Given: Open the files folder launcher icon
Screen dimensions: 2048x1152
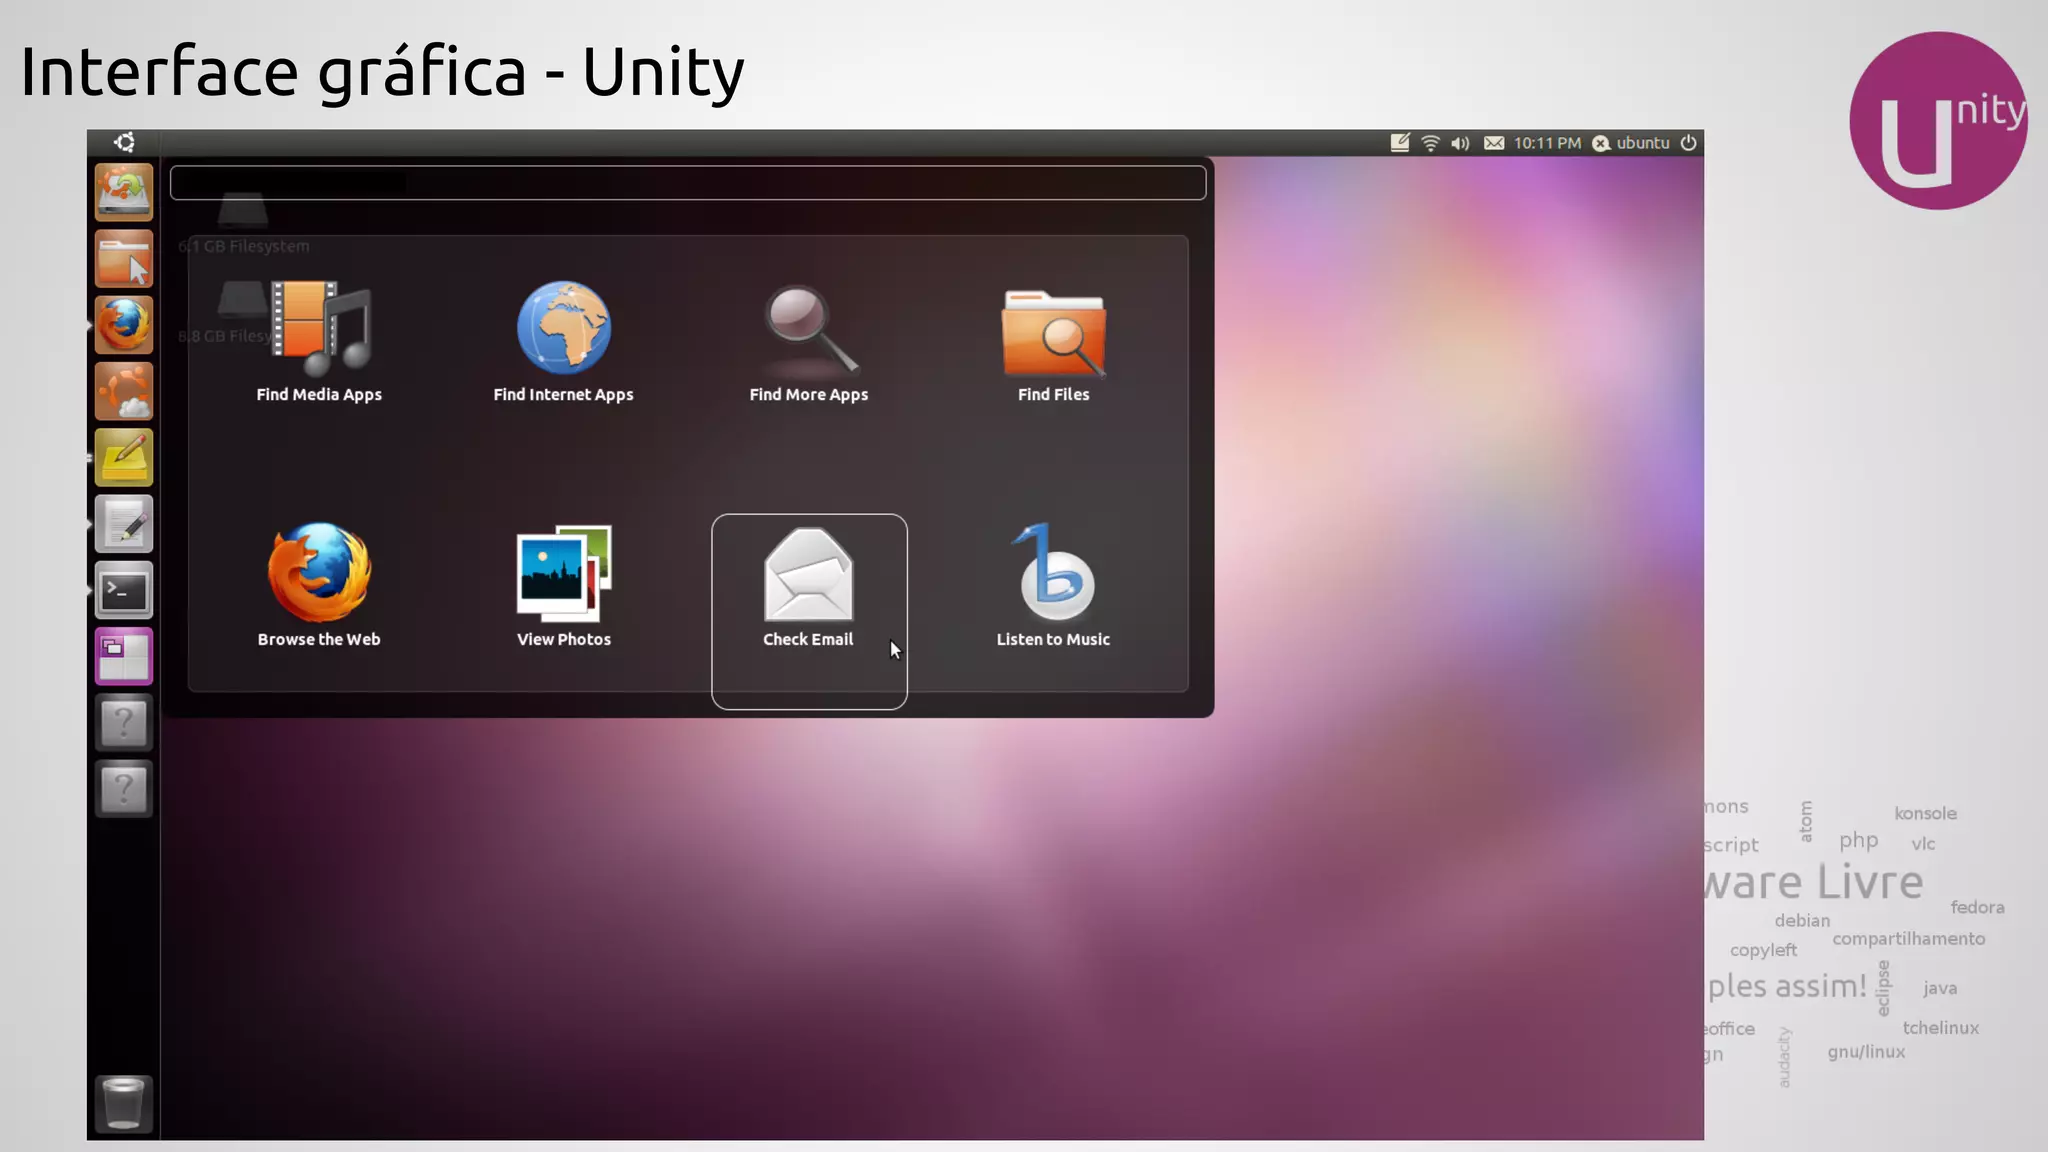Looking at the screenshot, I should coord(124,259).
